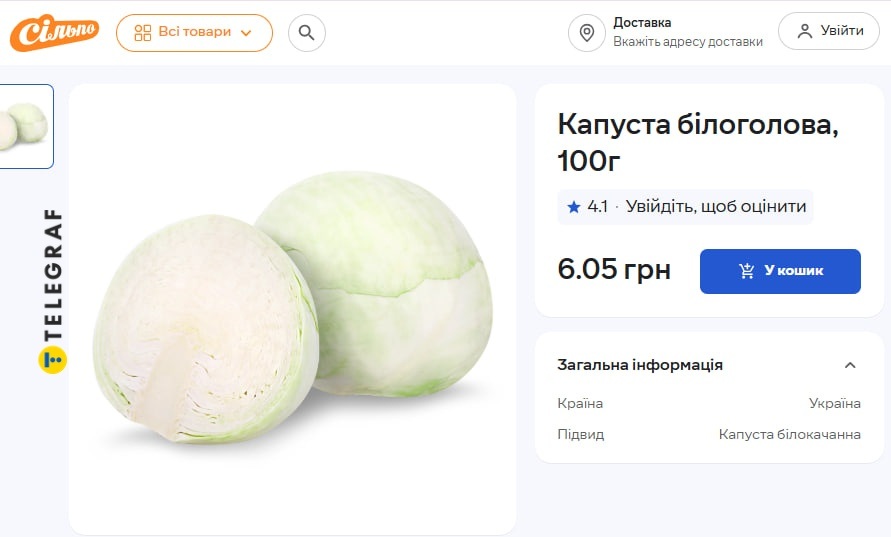Click the yellow Telegraf logo icon
The width and height of the screenshot is (891, 537).
(52, 360)
